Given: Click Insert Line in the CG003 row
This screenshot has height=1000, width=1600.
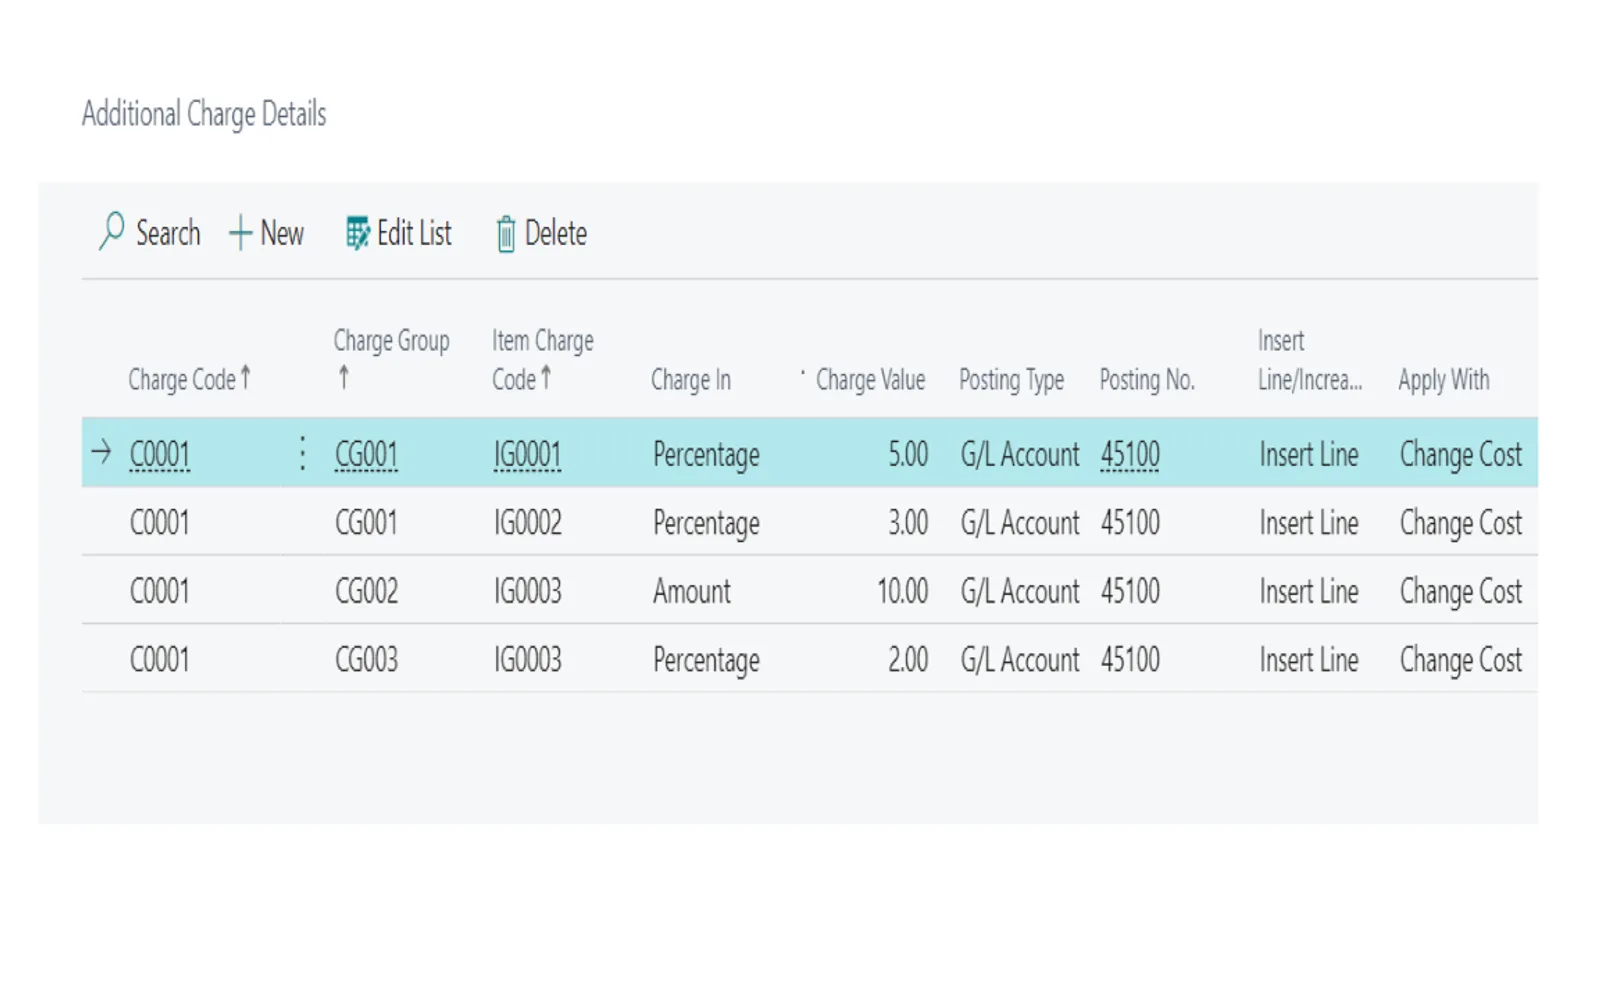Looking at the screenshot, I should [1309, 659].
